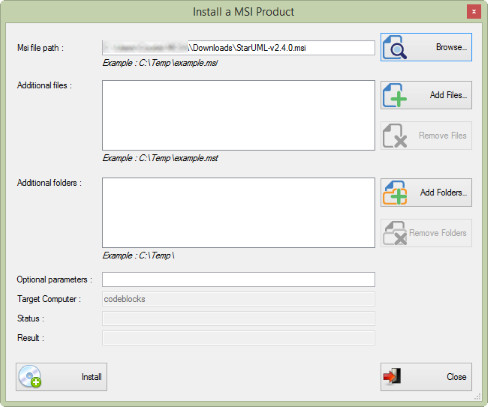Focus the Msi file path field
This screenshot has width=488, height=407.
coord(238,48)
